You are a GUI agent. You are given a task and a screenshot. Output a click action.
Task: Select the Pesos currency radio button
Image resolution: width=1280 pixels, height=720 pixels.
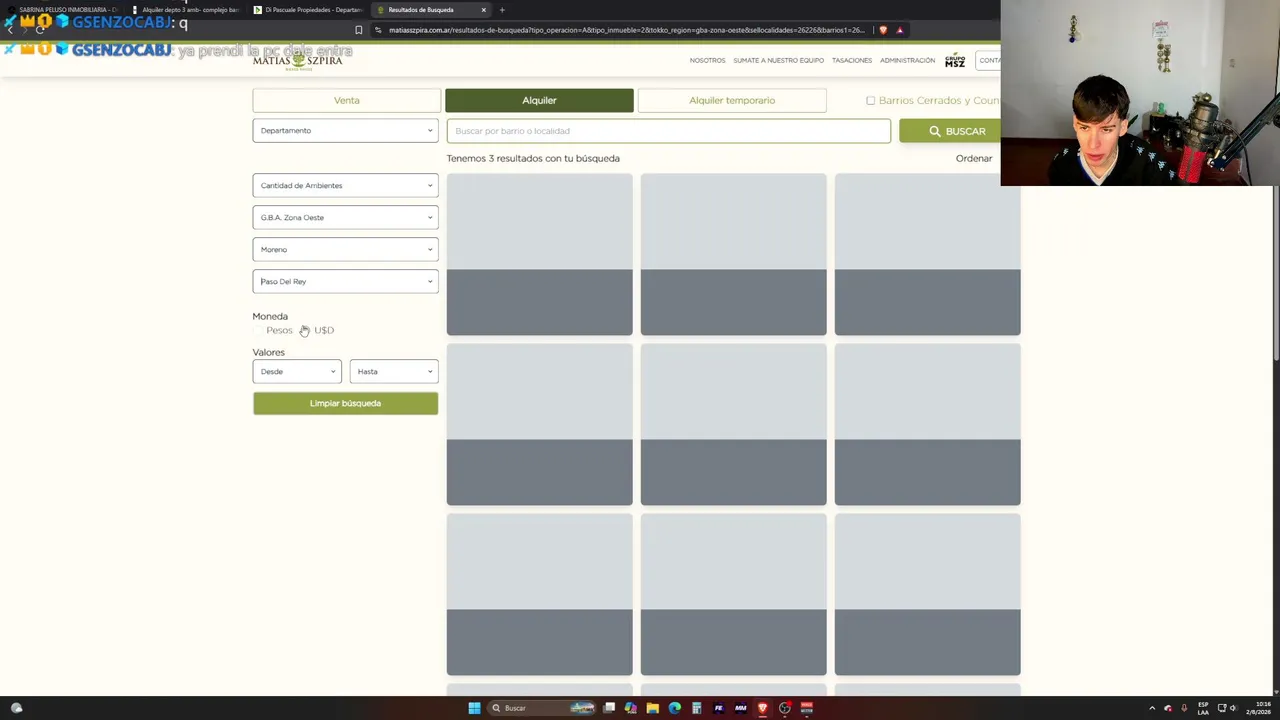(x=259, y=330)
